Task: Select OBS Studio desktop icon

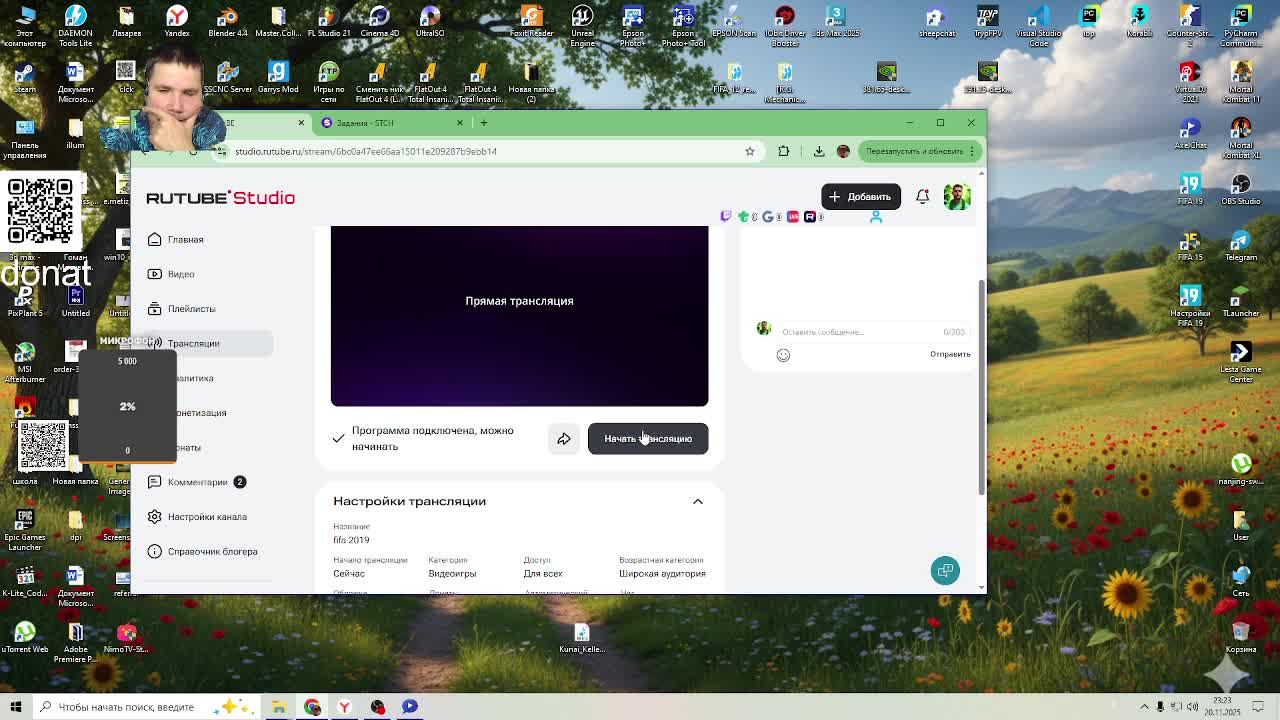Action: point(1241,190)
